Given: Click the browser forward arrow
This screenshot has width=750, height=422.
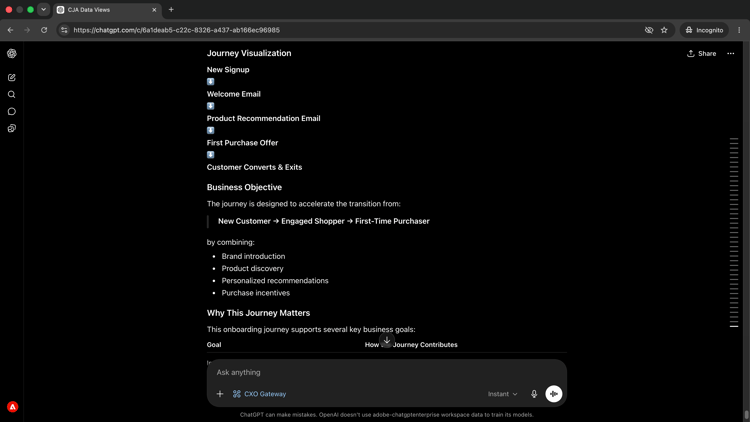Looking at the screenshot, I should point(27,30).
